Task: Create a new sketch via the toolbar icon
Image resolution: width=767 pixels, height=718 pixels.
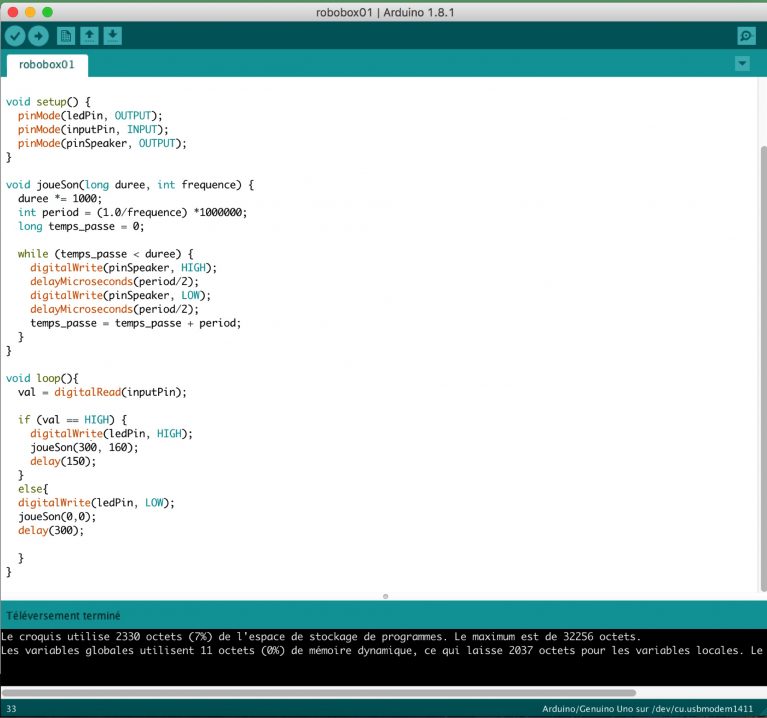Action: point(66,36)
